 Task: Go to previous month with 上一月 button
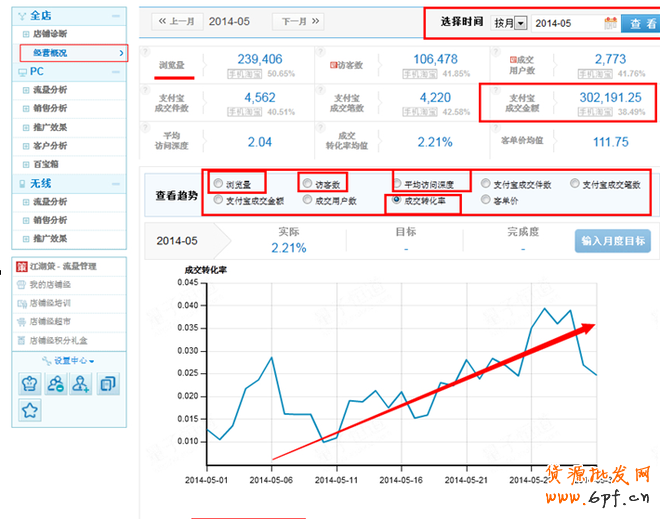177,21
